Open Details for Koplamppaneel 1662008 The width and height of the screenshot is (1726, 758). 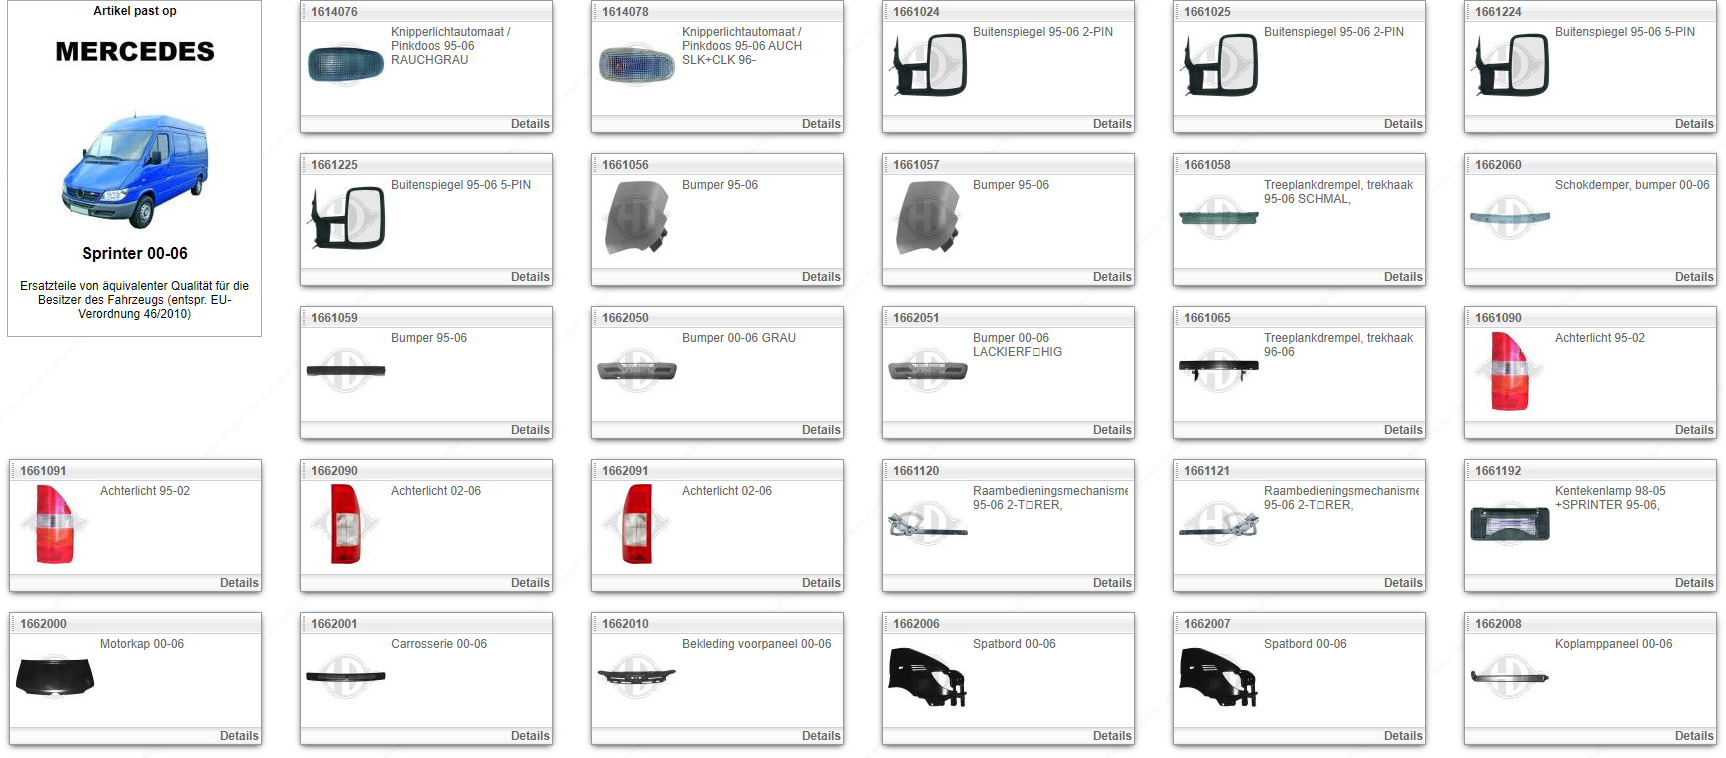tap(1694, 736)
